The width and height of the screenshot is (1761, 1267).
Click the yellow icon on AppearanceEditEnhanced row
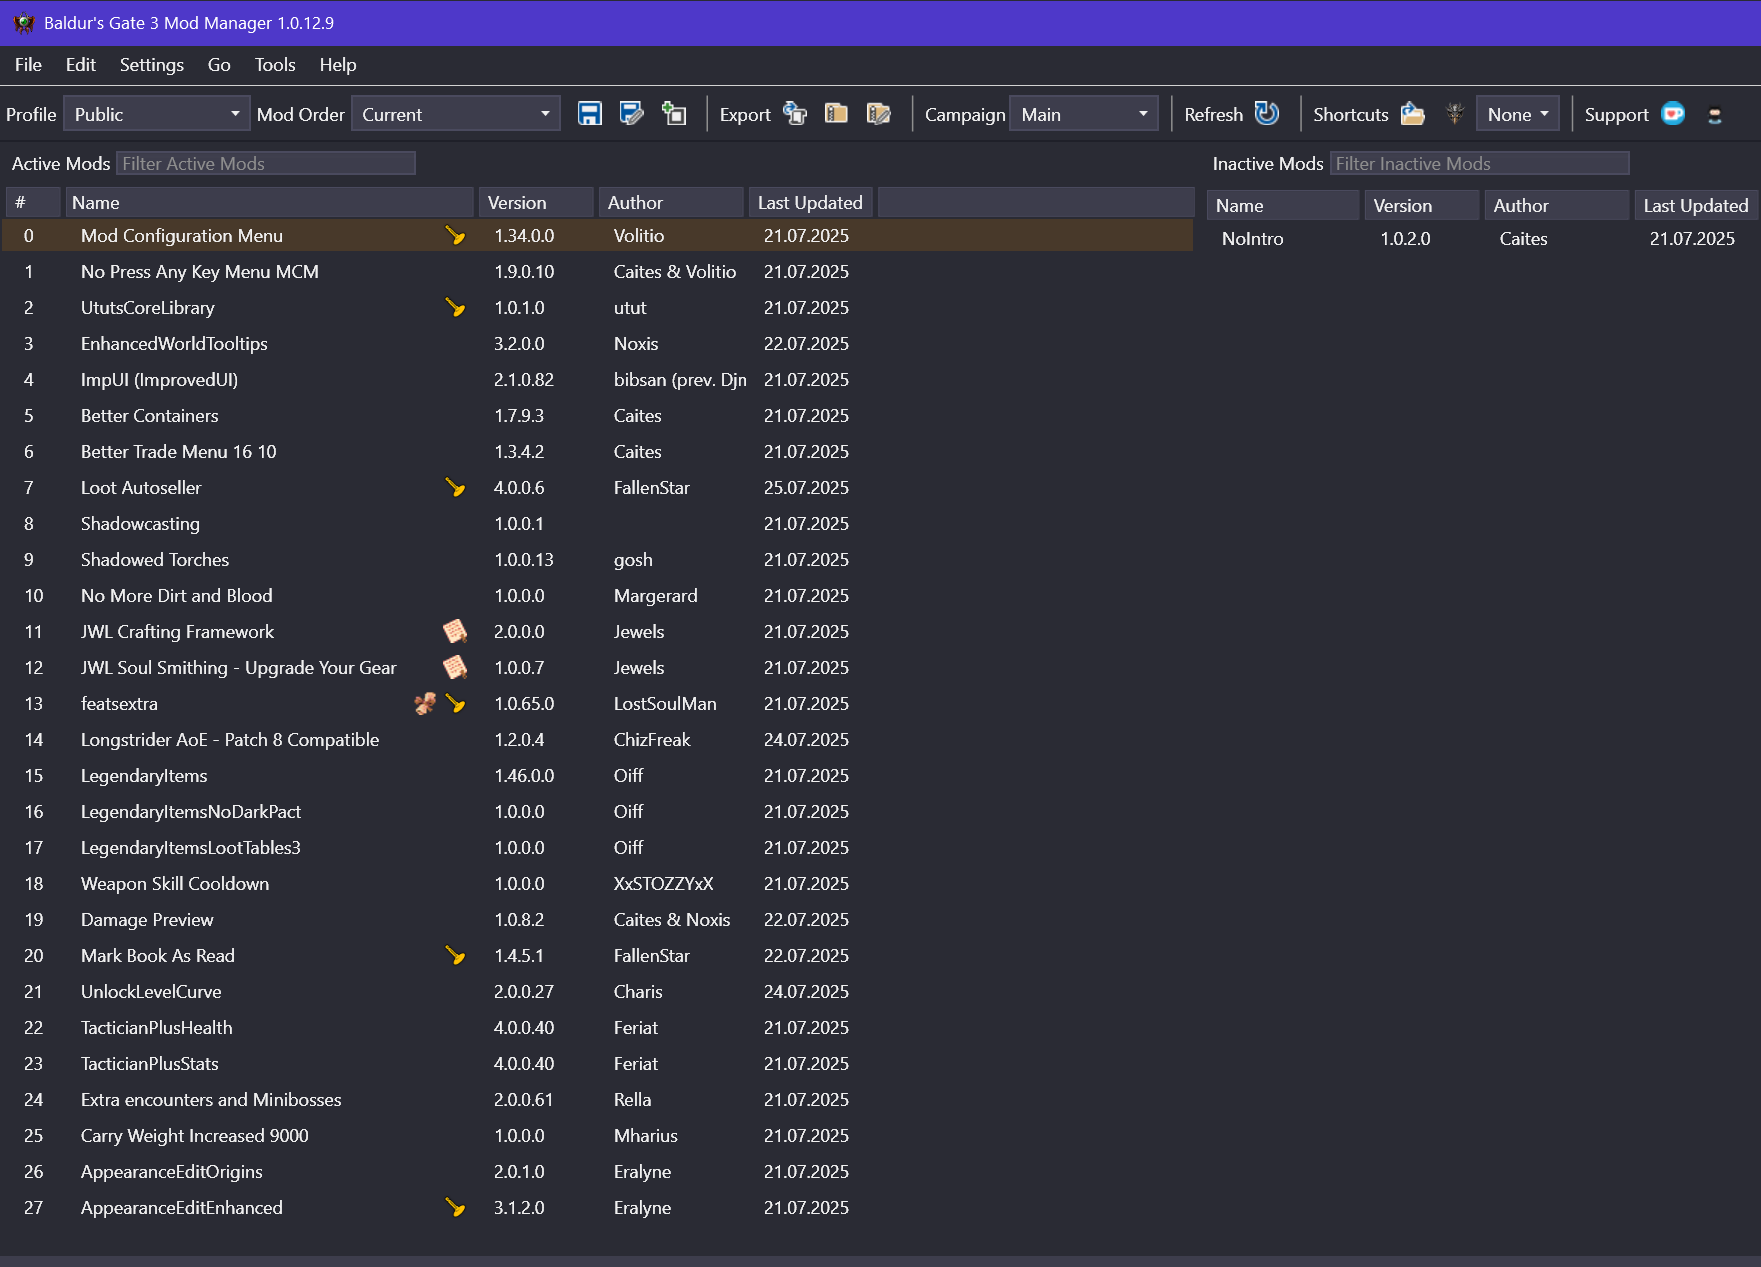(x=455, y=1208)
